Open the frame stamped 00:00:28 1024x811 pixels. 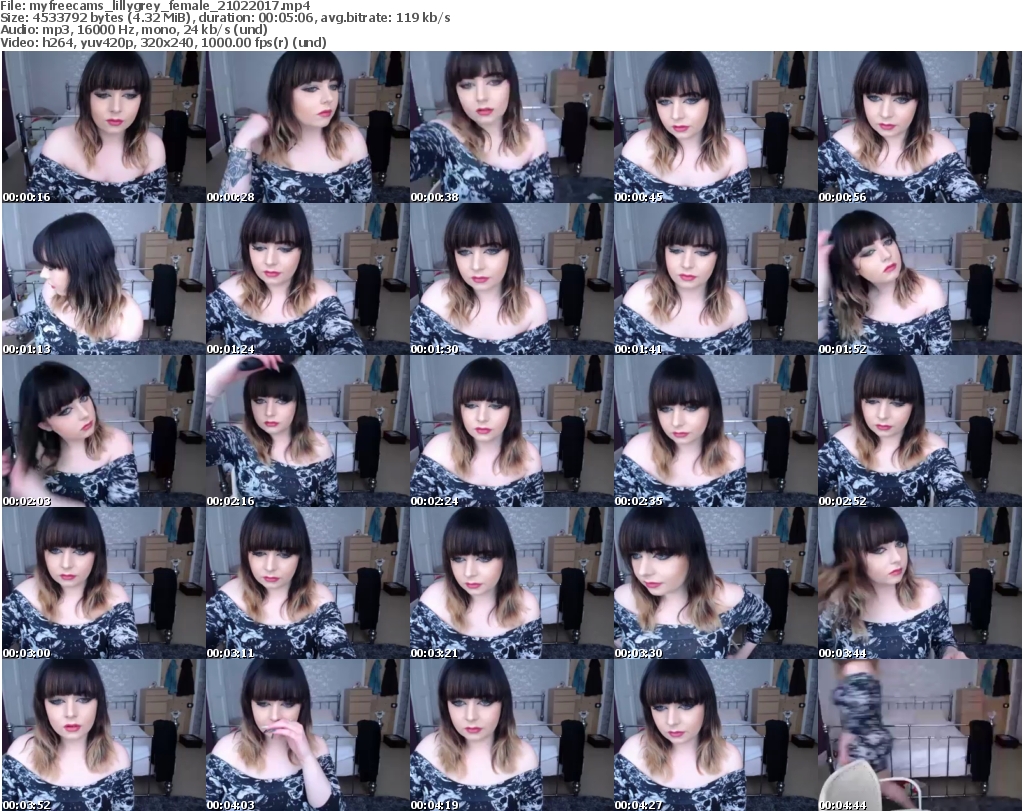coord(307,127)
